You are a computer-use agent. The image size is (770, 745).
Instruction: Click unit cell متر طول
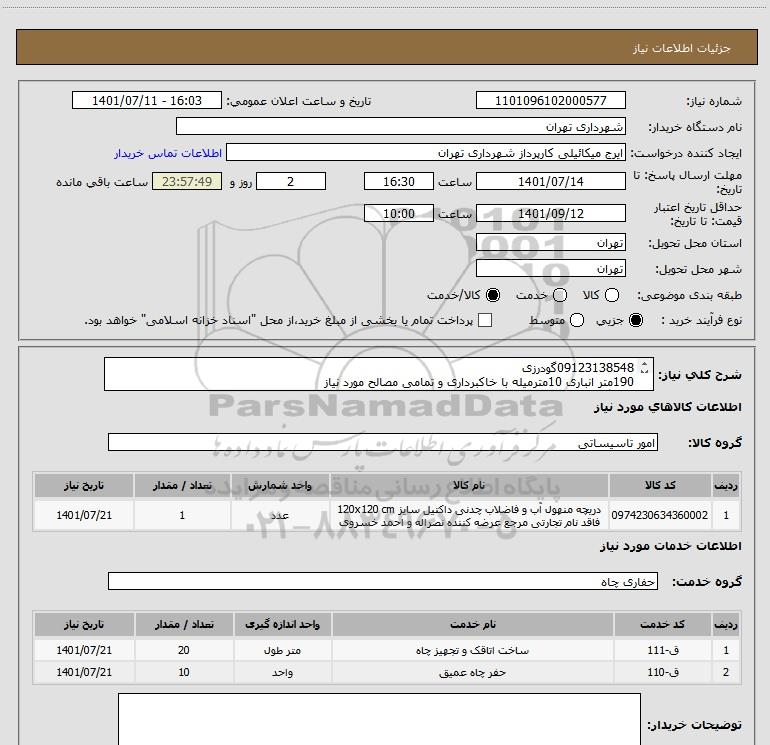pyautogui.click(x=282, y=650)
